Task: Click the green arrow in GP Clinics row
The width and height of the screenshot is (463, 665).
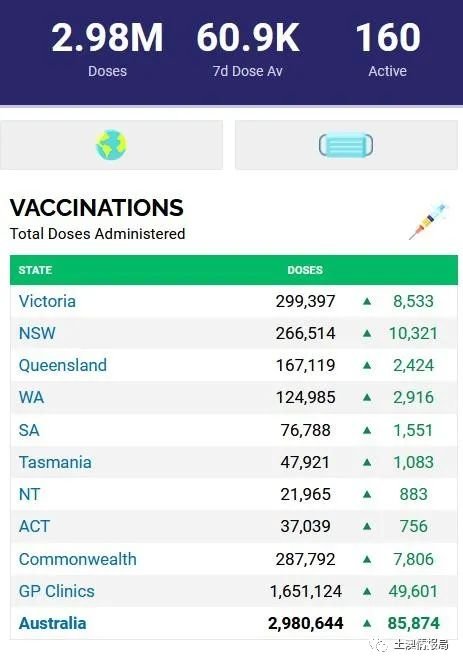Action: (x=367, y=591)
